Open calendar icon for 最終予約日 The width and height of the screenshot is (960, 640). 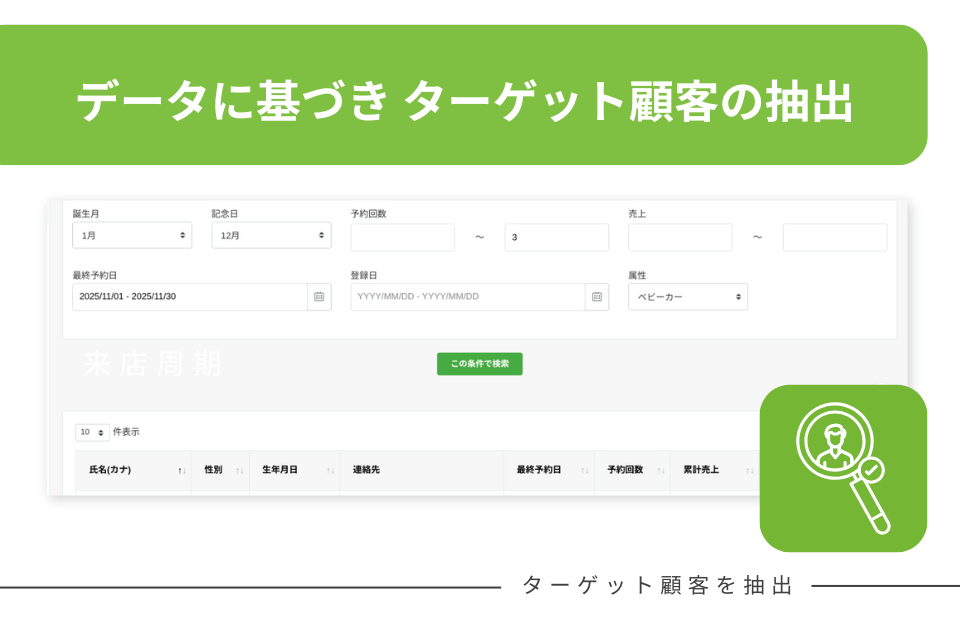(x=319, y=297)
